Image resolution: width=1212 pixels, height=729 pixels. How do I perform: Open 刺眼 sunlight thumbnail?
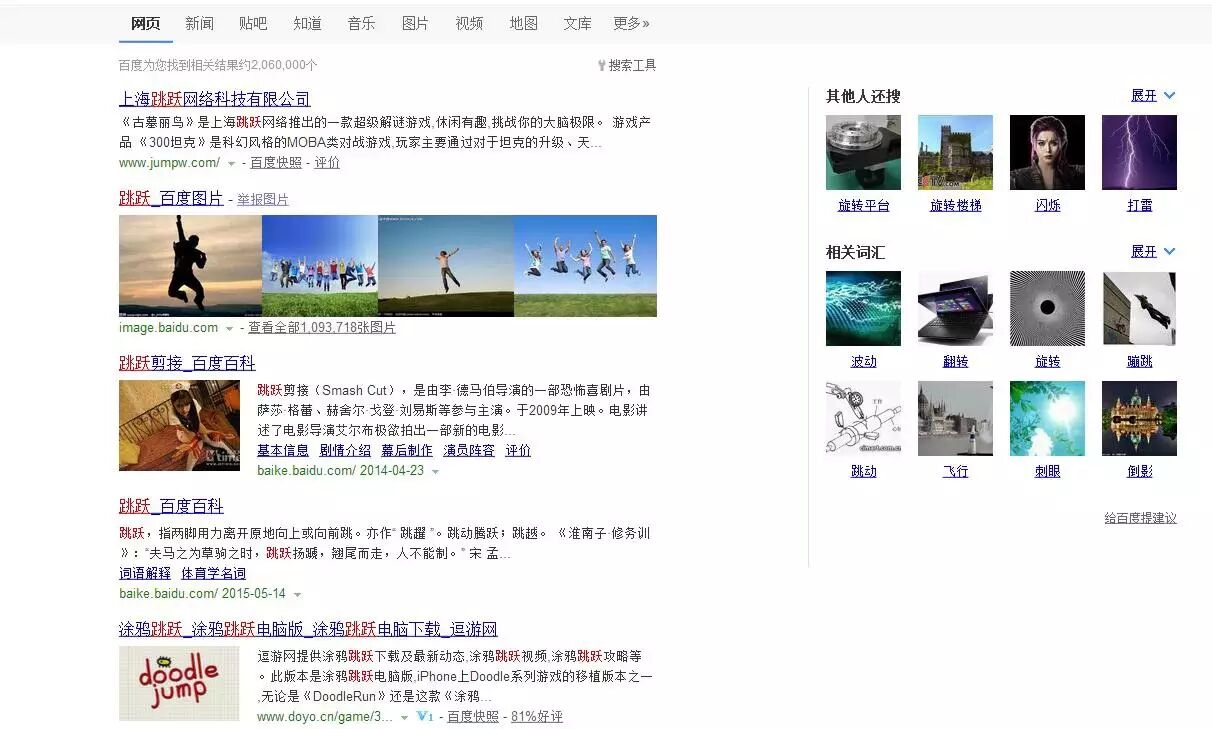[1047, 418]
